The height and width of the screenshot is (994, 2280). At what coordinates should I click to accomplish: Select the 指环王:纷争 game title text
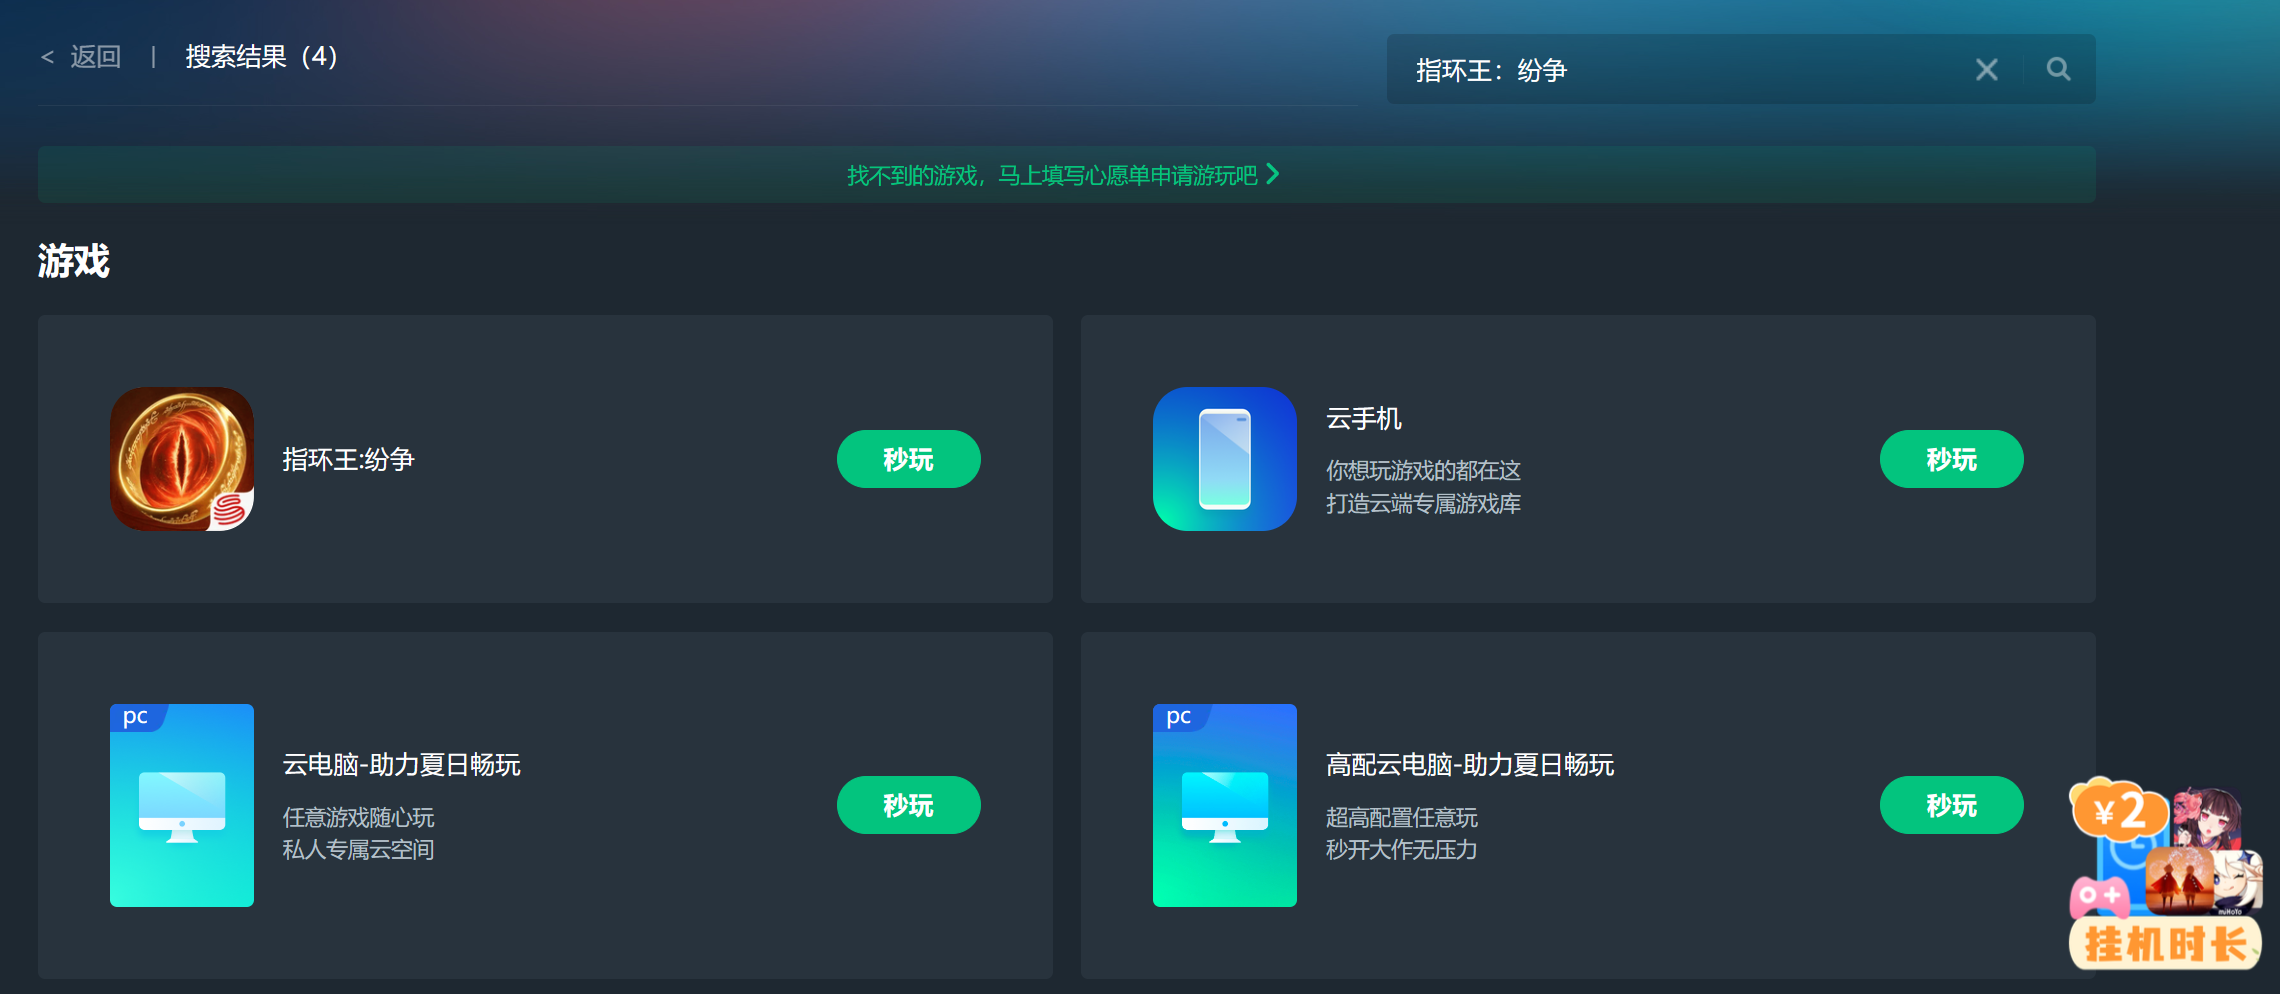348,459
